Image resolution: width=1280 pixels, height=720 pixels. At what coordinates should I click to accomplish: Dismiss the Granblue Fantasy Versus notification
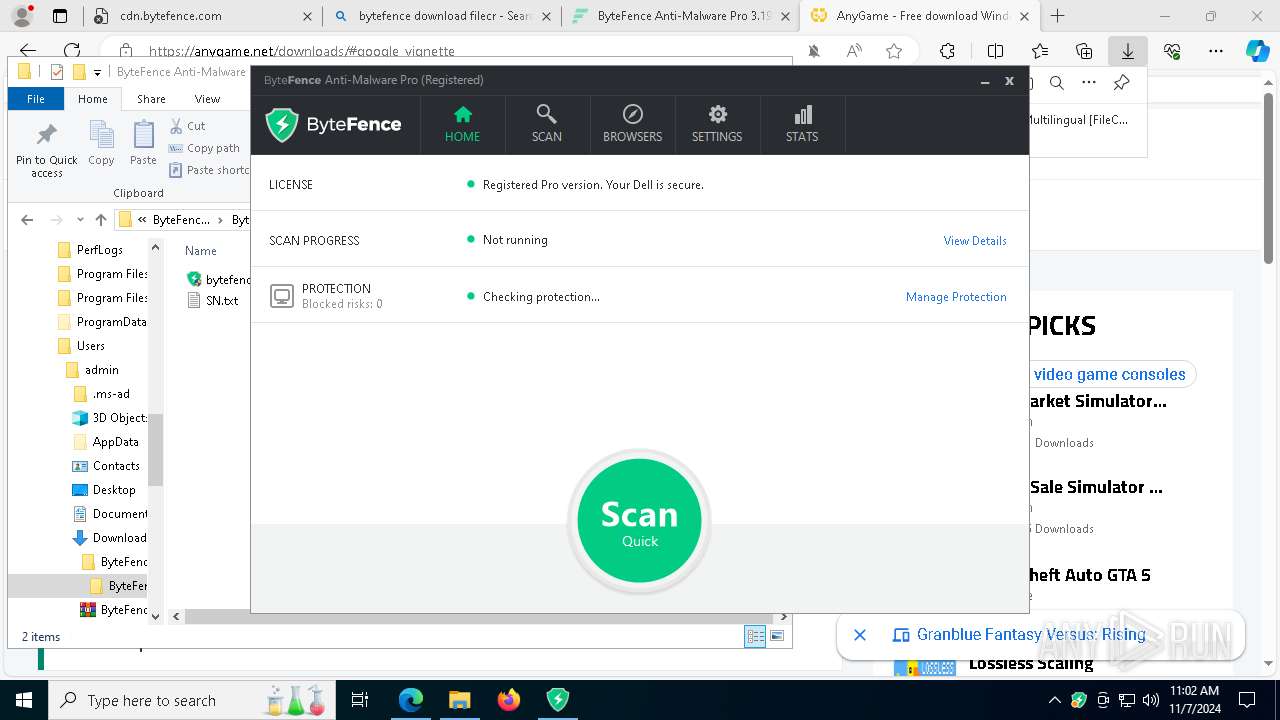click(859, 635)
